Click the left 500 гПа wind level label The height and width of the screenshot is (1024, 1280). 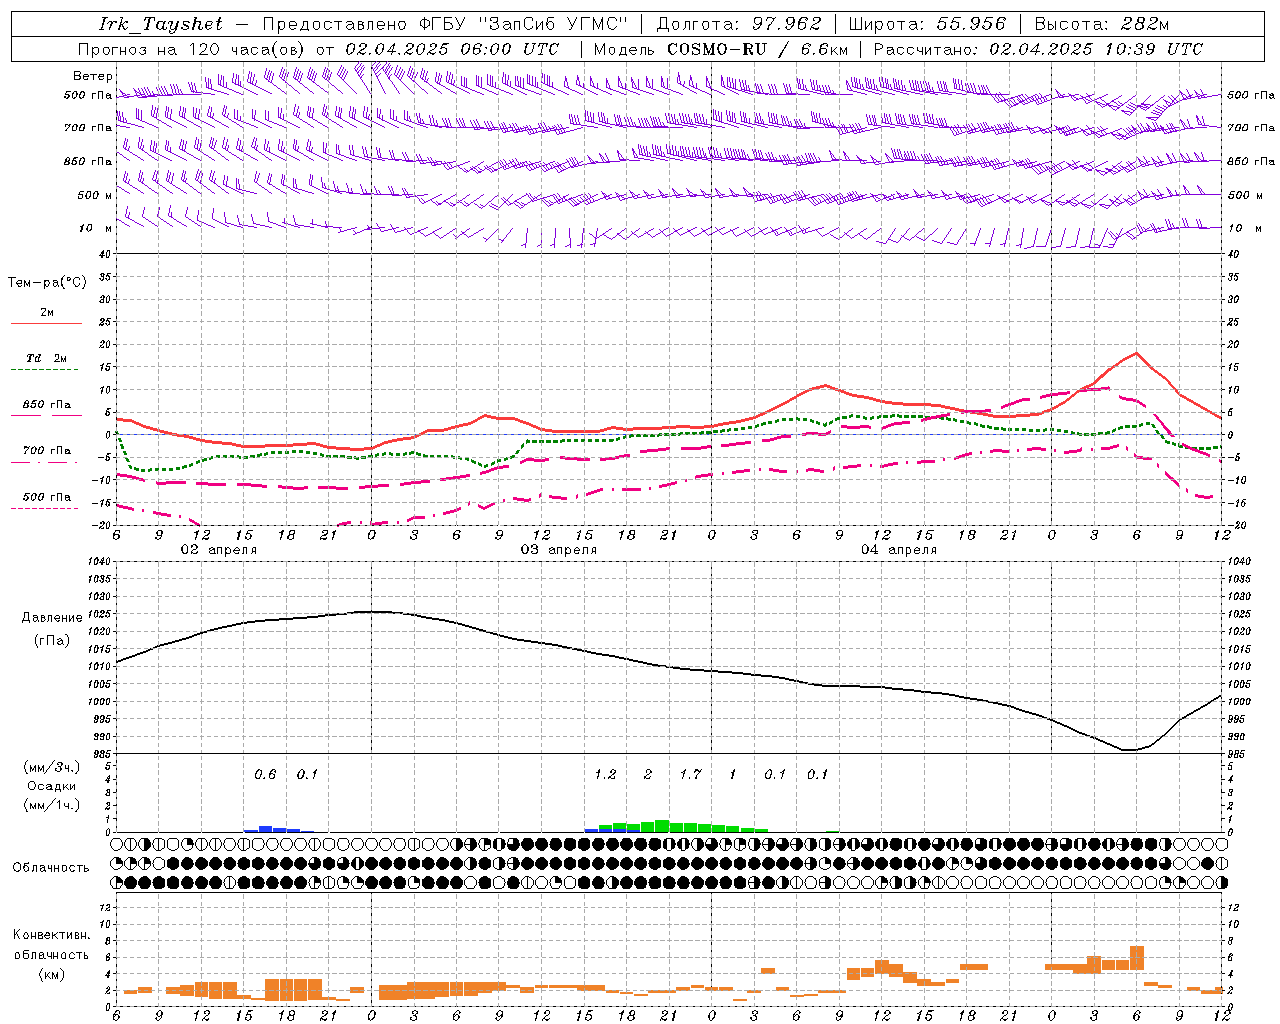pos(88,95)
